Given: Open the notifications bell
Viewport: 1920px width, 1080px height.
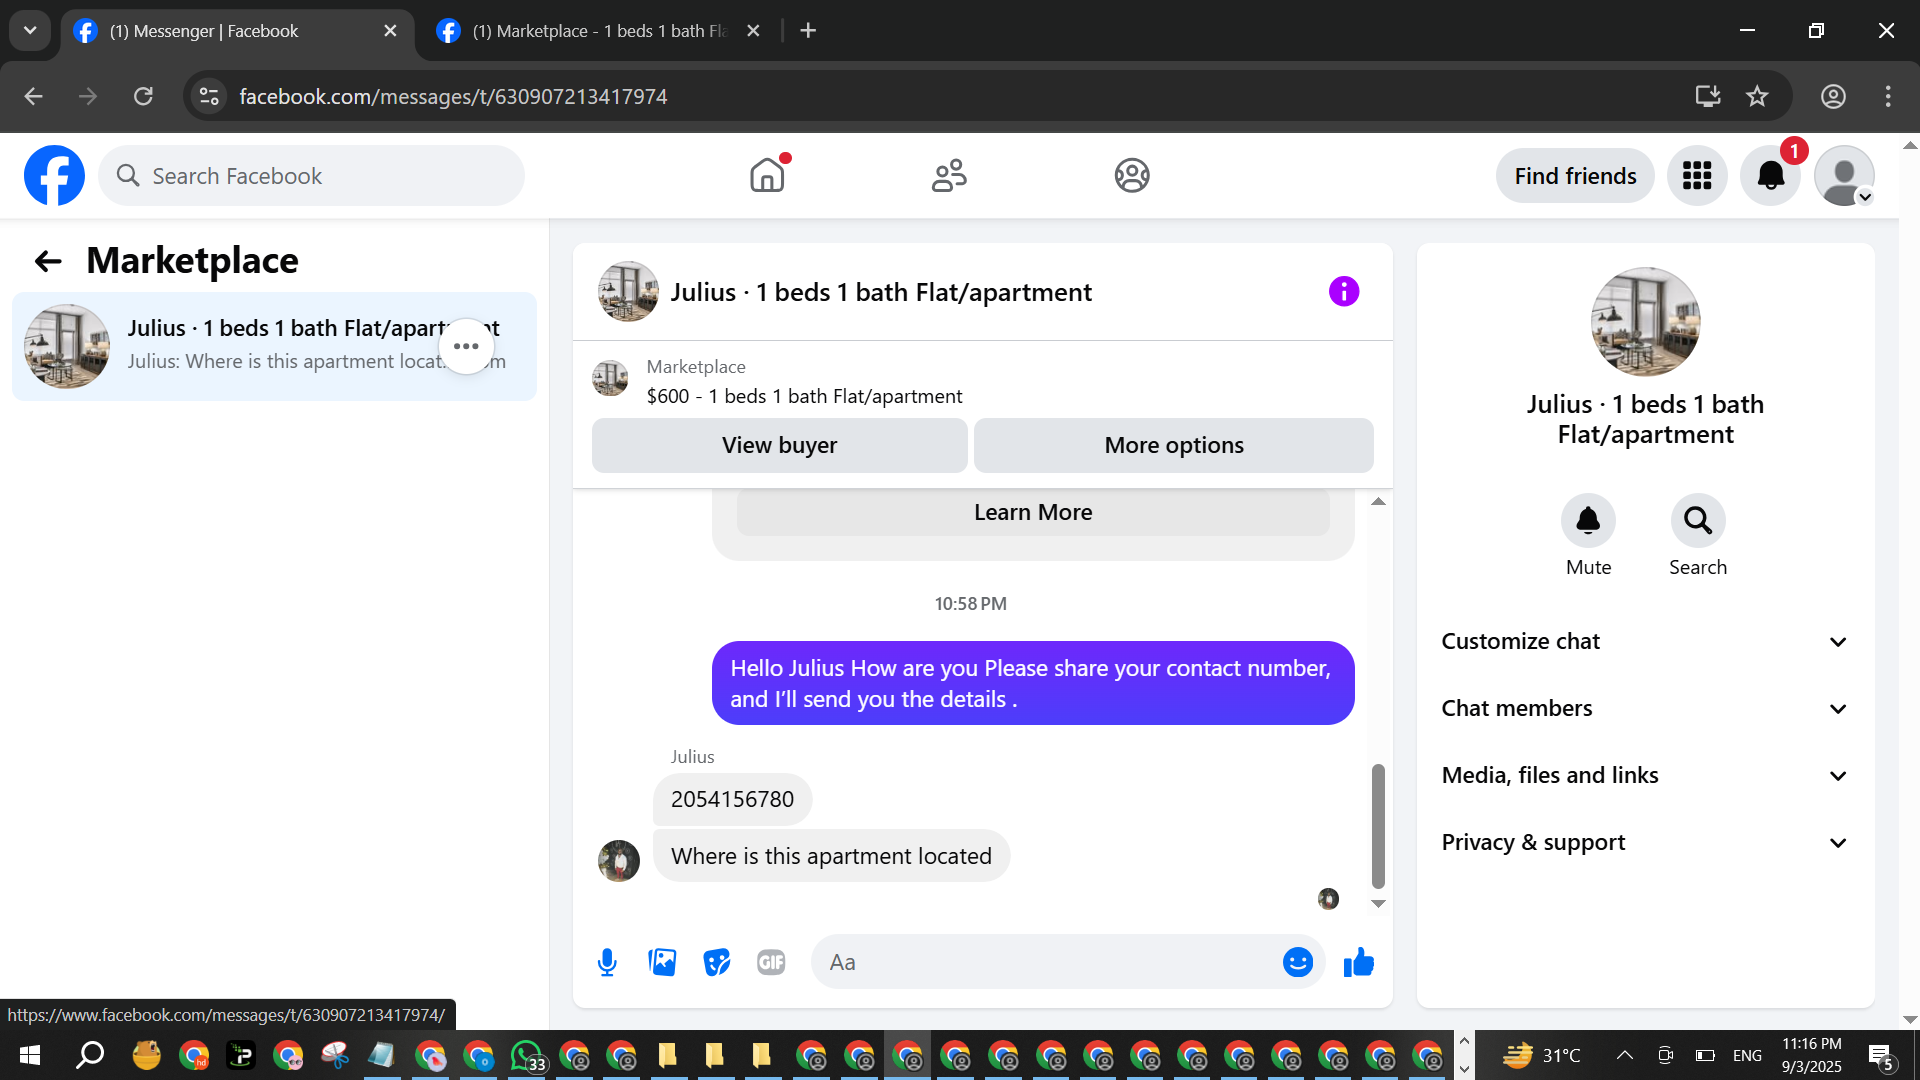Looking at the screenshot, I should coord(1771,176).
